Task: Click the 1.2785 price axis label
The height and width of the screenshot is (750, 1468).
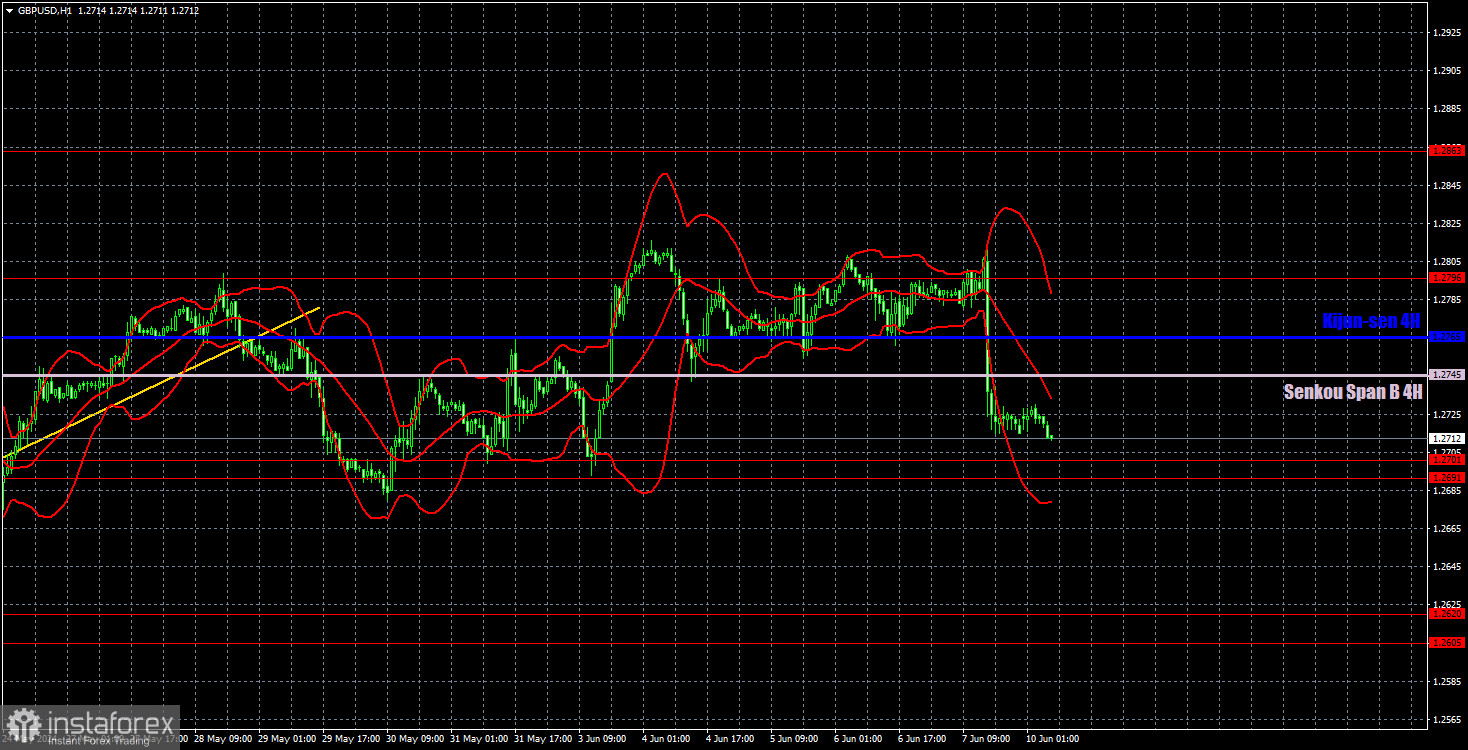Action: pos(1447,300)
